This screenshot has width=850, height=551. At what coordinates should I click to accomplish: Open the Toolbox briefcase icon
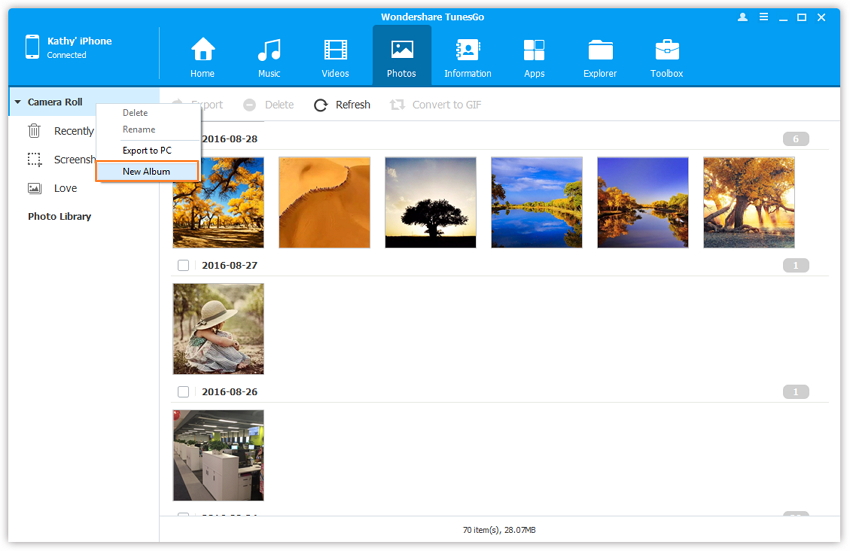667,50
